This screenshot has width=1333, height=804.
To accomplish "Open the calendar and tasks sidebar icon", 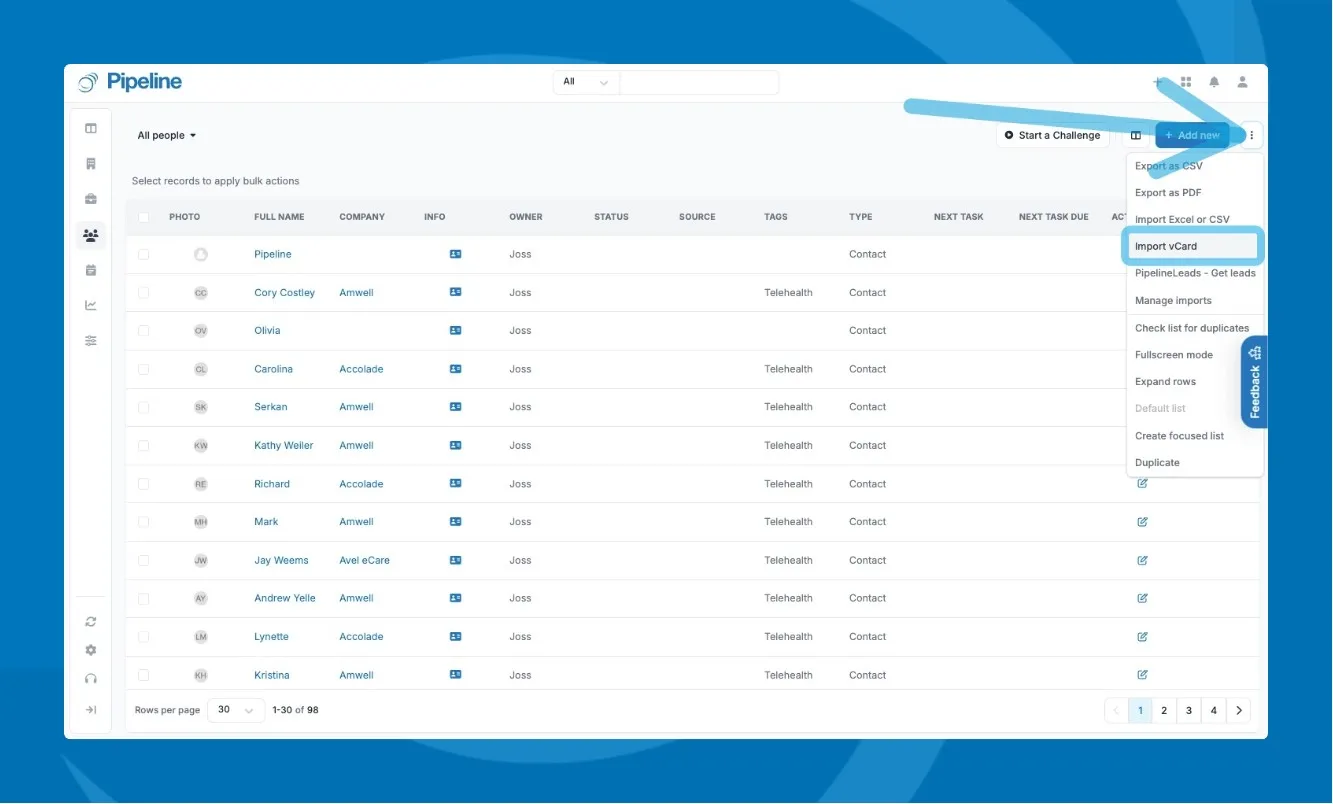I will [x=91, y=270].
